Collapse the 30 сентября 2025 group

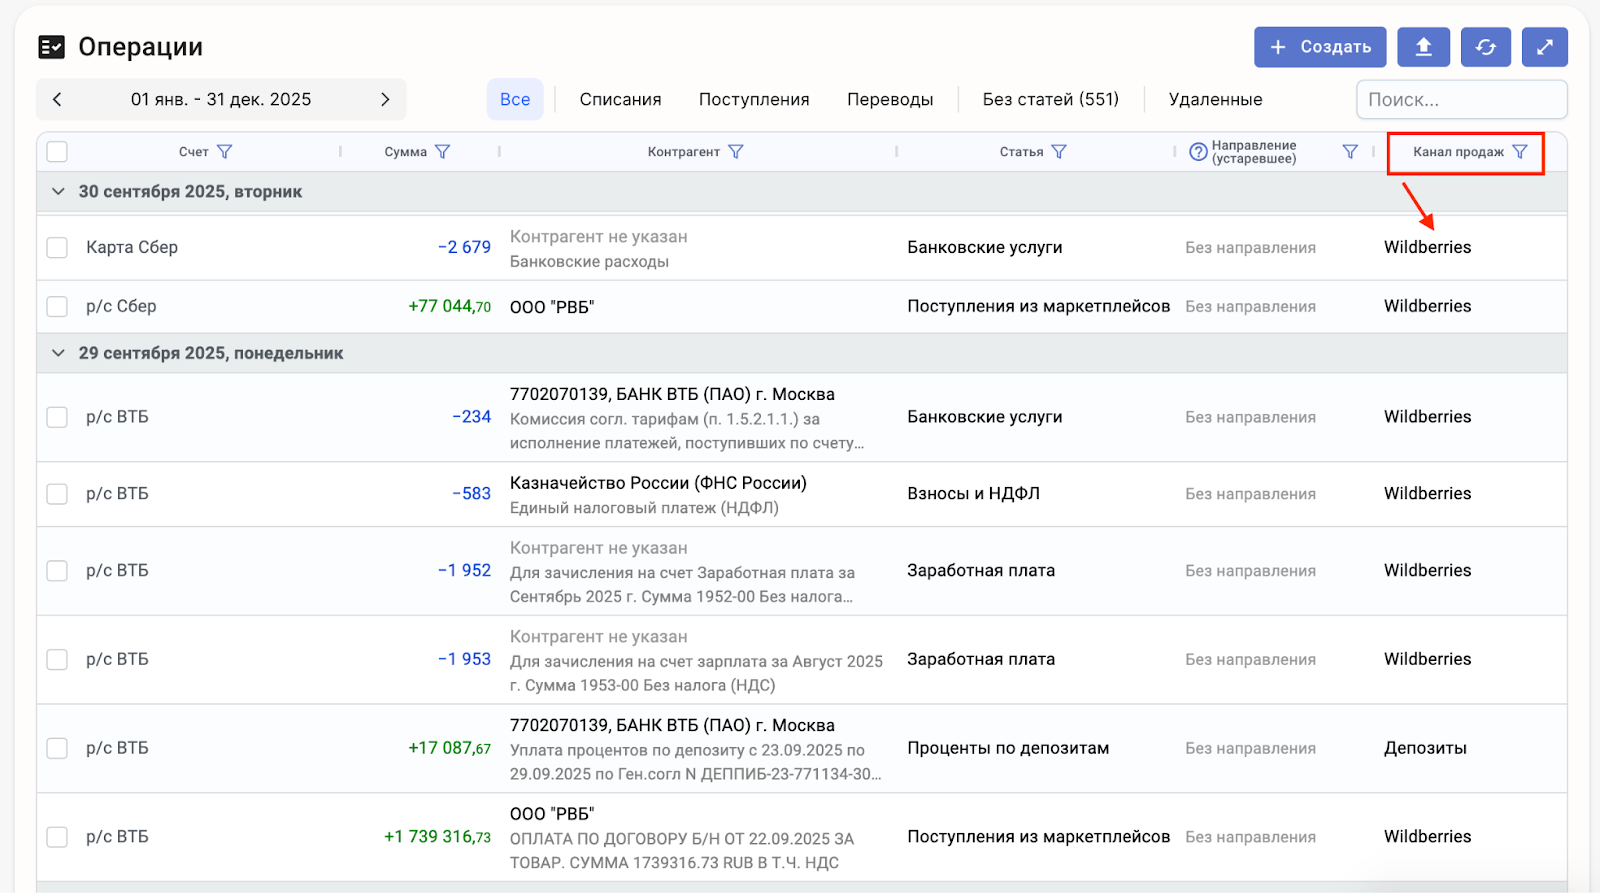tap(58, 192)
